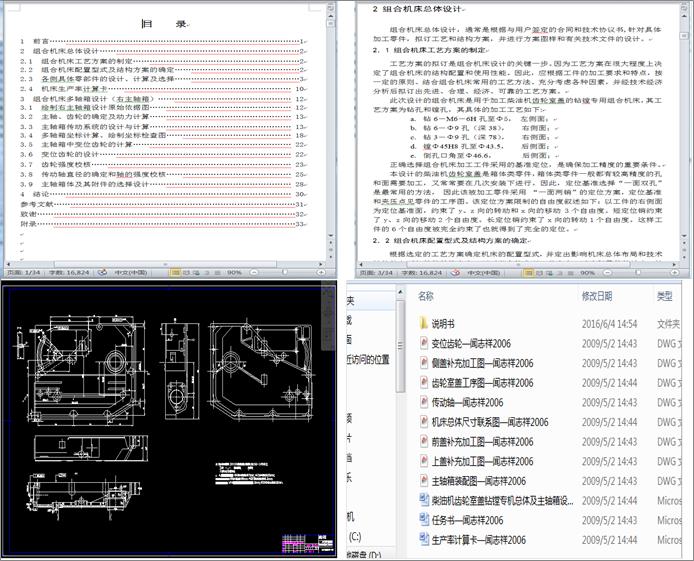This screenshot has height=561, width=694.
Task: Open the 变位齿轮—闻志祥2006 DWG file
Action: [465, 344]
